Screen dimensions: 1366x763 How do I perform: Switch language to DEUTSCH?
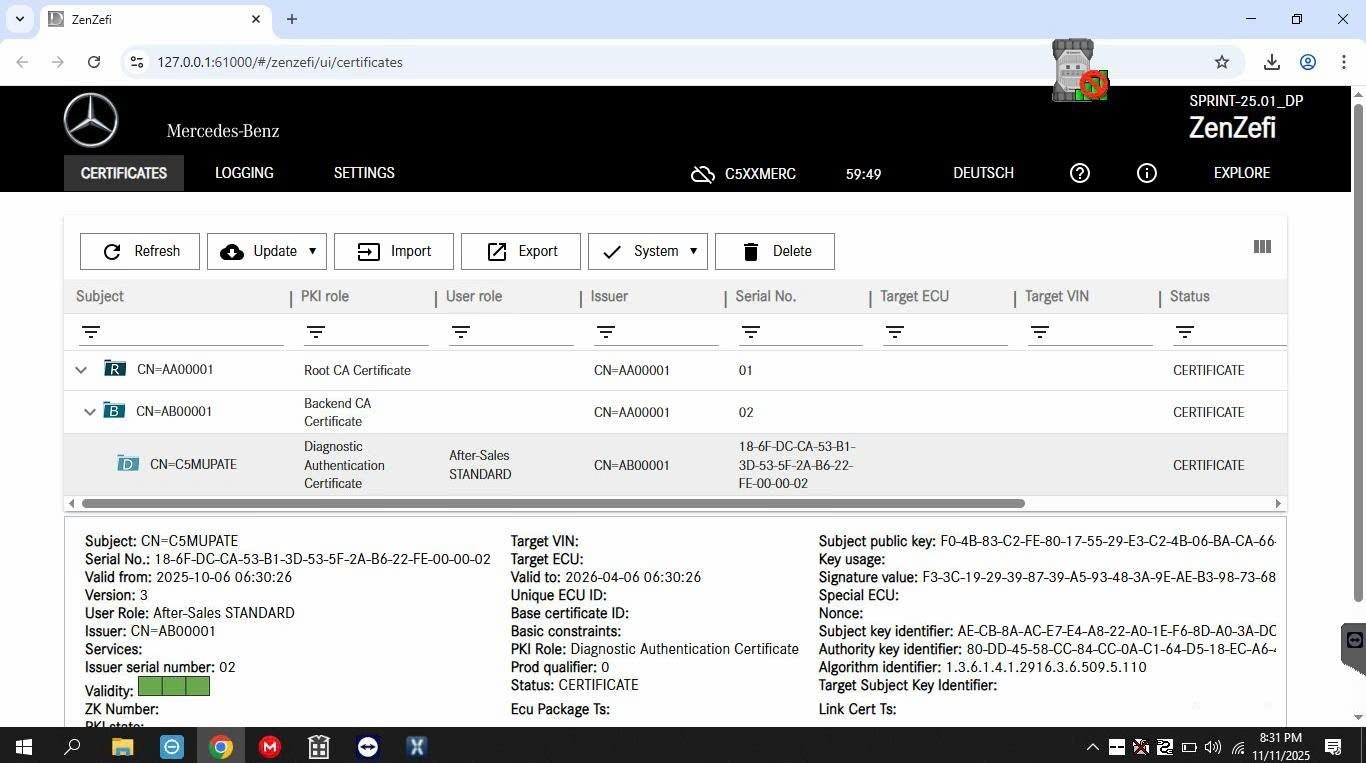click(x=982, y=173)
